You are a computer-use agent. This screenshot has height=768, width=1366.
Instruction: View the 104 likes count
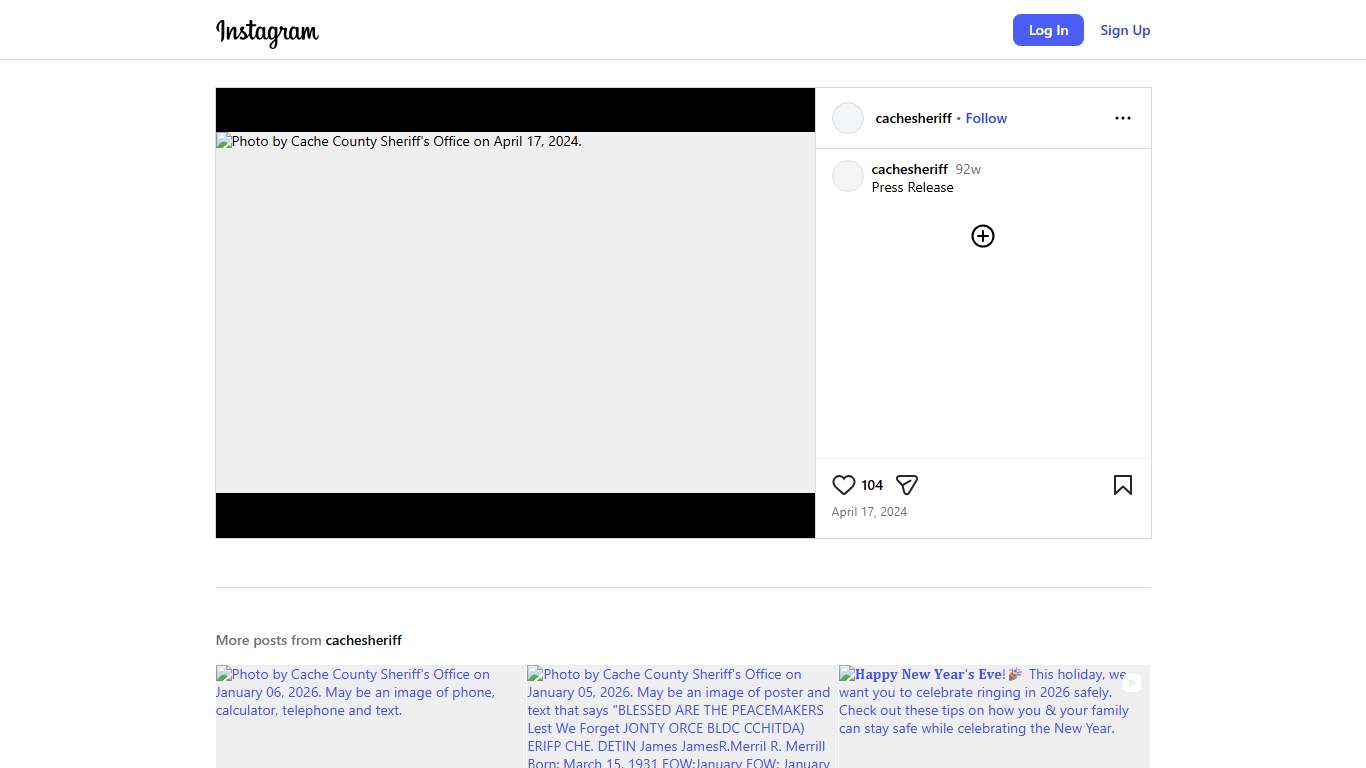coord(872,485)
